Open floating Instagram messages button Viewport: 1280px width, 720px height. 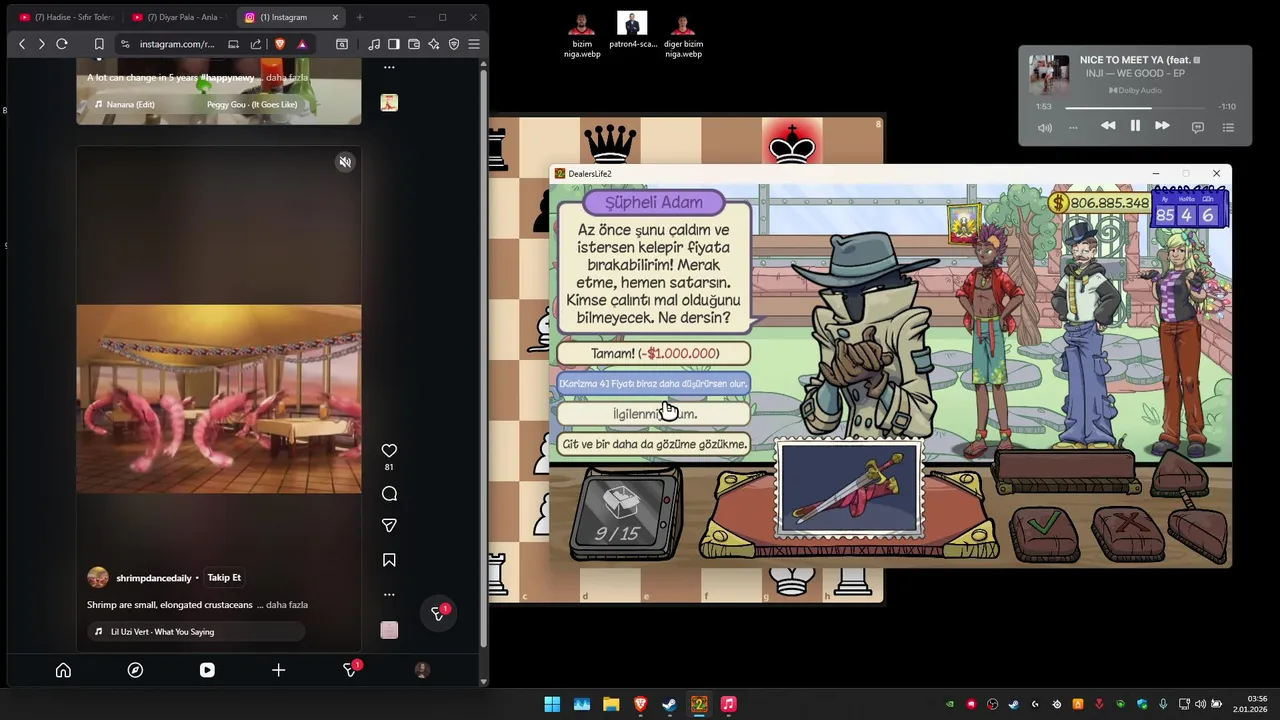(438, 613)
